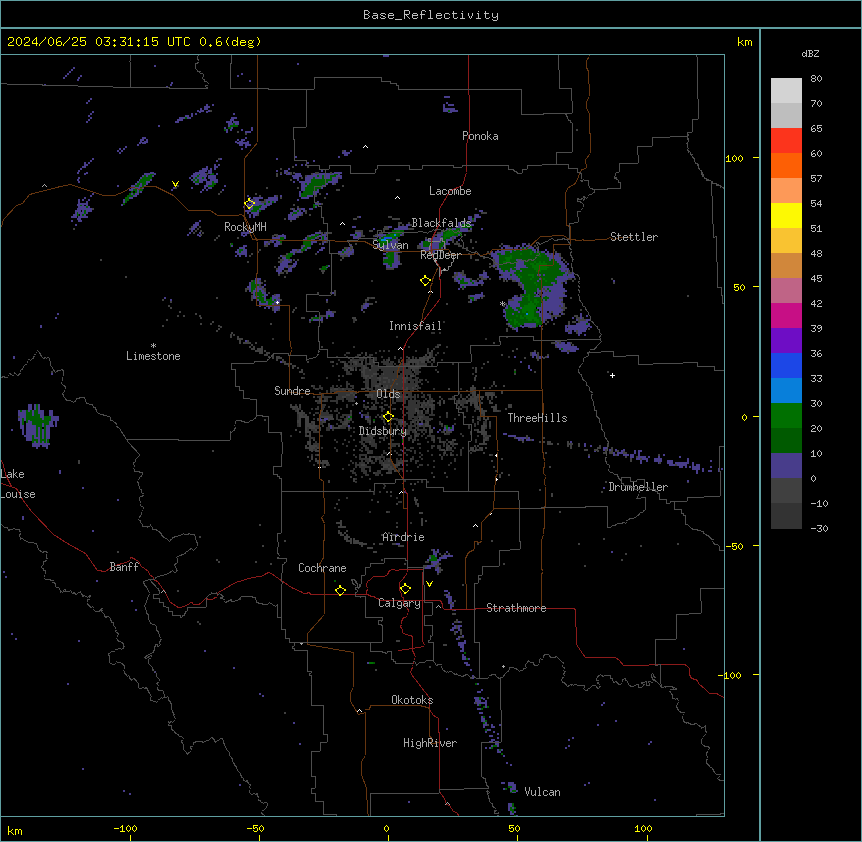
Task: Click the km unit label at bottom left
Action: 15,830
